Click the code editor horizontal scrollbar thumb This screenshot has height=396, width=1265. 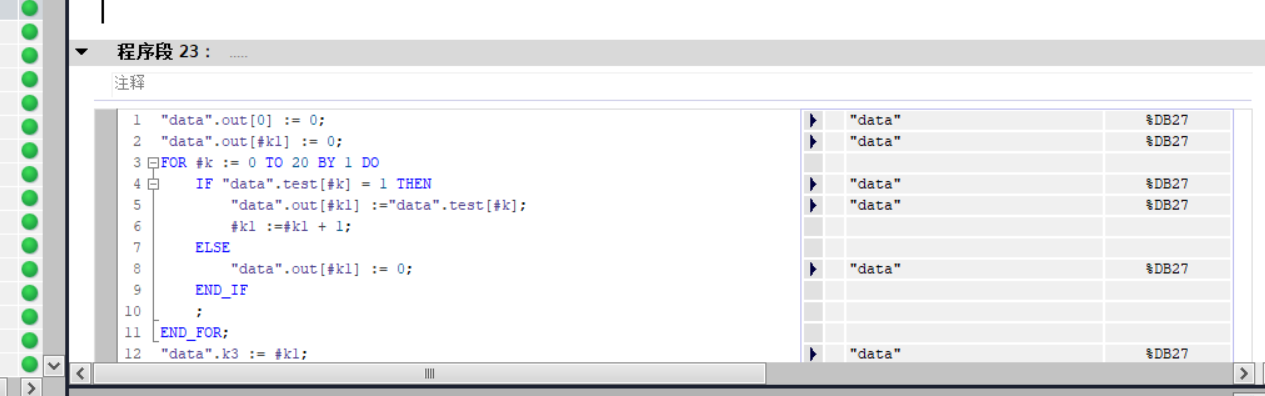click(x=429, y=373)
